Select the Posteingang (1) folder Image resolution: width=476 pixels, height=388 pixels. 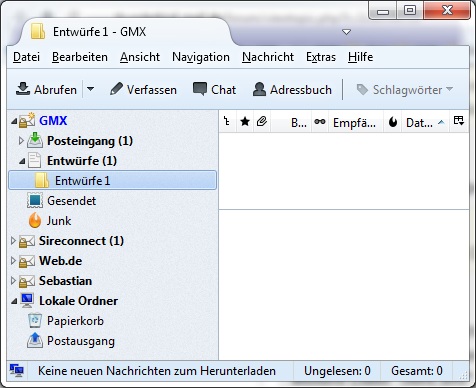[x=90, y=141]
